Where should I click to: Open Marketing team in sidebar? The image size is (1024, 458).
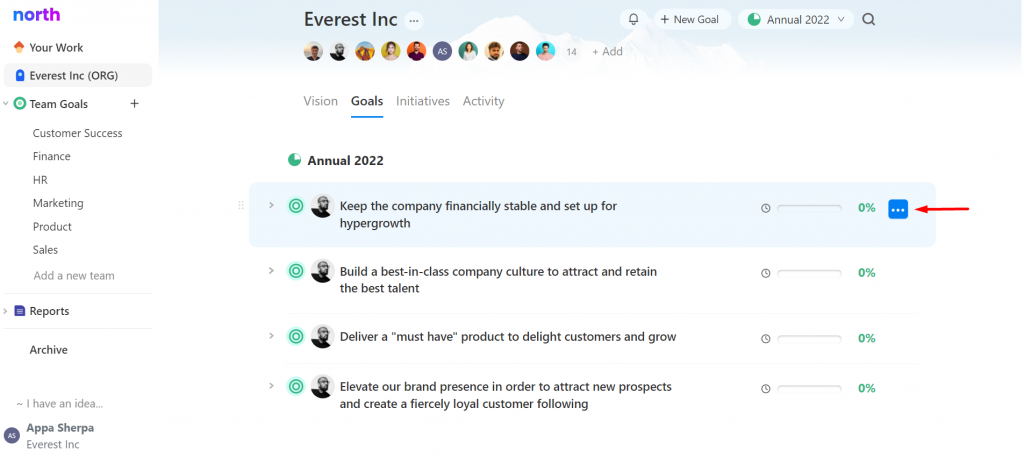click(58, 203)
